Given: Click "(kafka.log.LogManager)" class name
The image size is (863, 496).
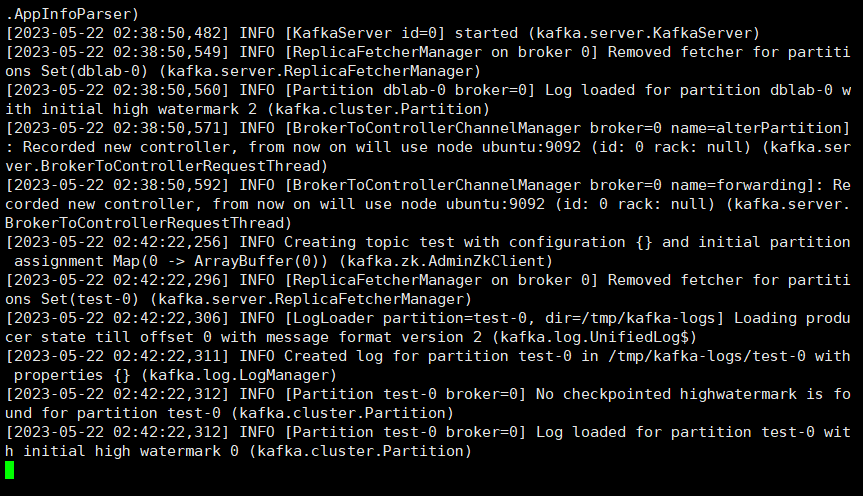Looking at the screenshot, I should coord(239,375).
